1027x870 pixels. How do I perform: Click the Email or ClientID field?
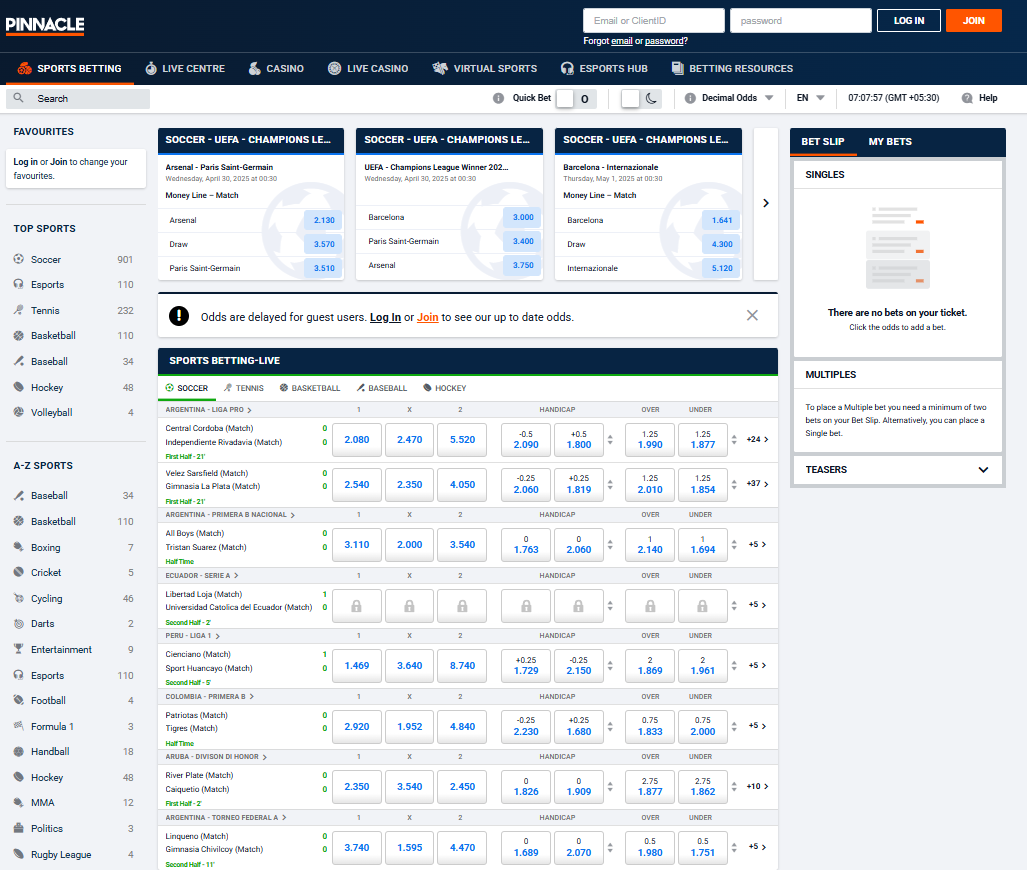[x=654, y=20]
